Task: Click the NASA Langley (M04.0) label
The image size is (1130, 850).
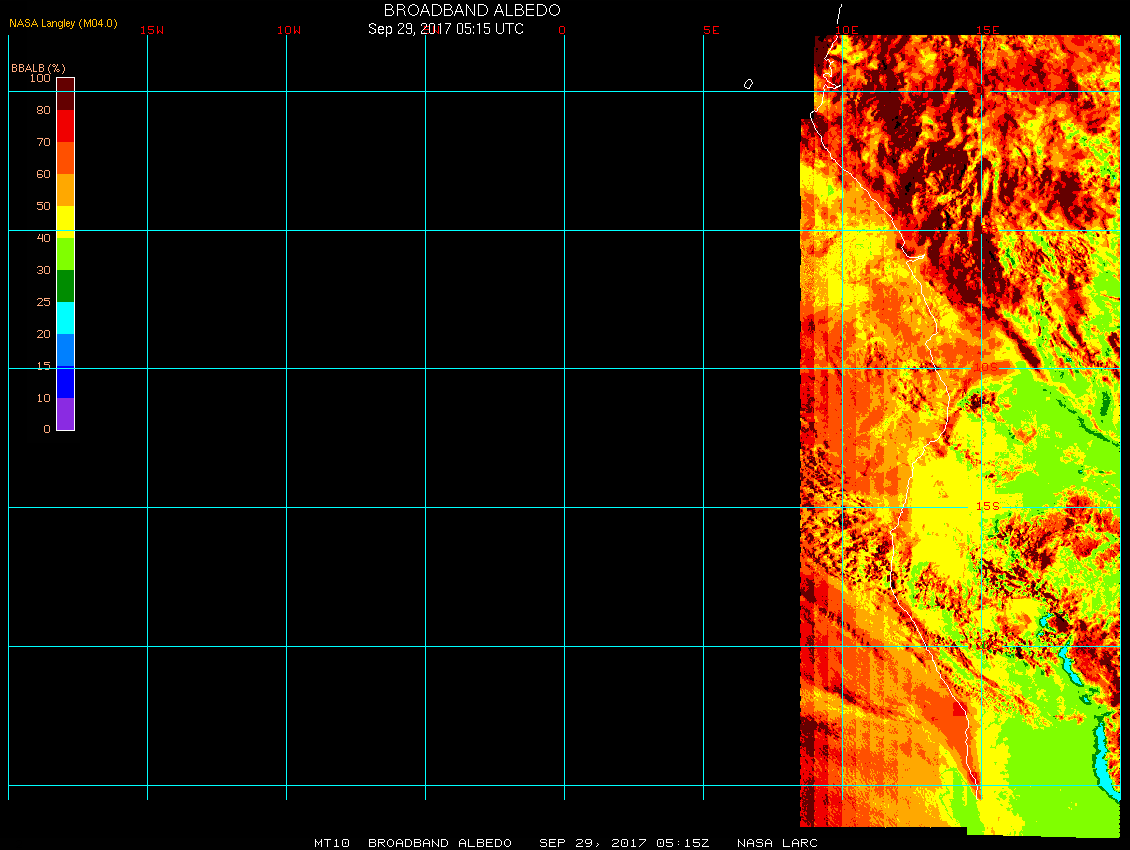Action: 63,23
